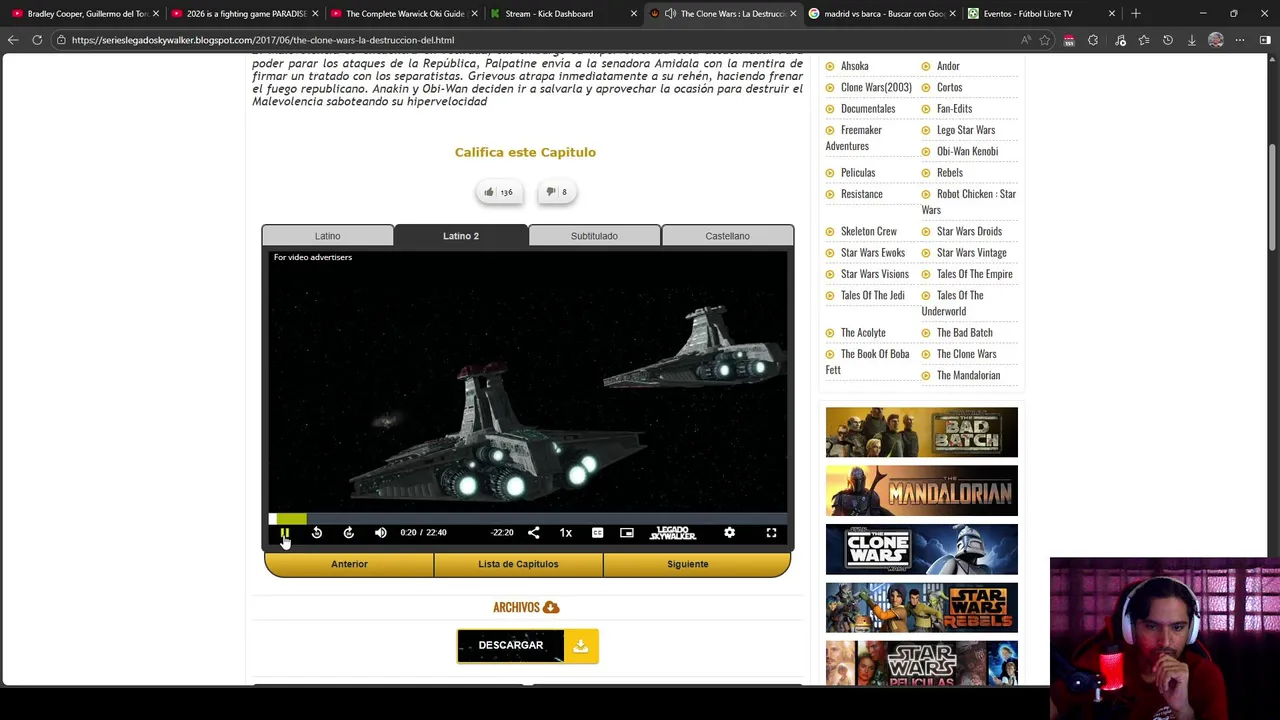Open the browser history icon

tap(1168, 40)
